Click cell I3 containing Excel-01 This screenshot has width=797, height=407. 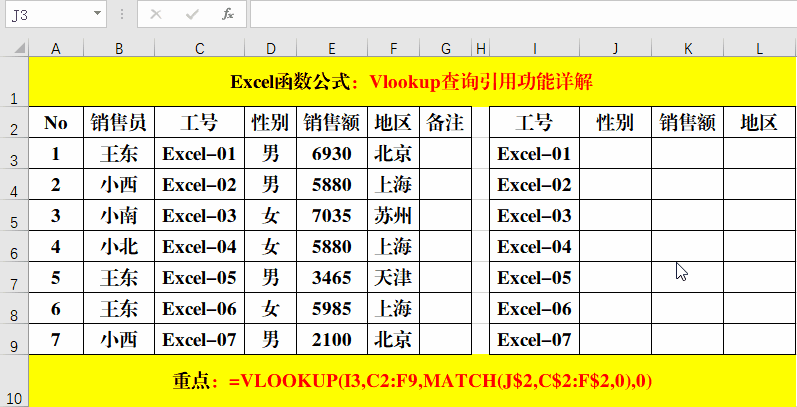click(534, 153)
